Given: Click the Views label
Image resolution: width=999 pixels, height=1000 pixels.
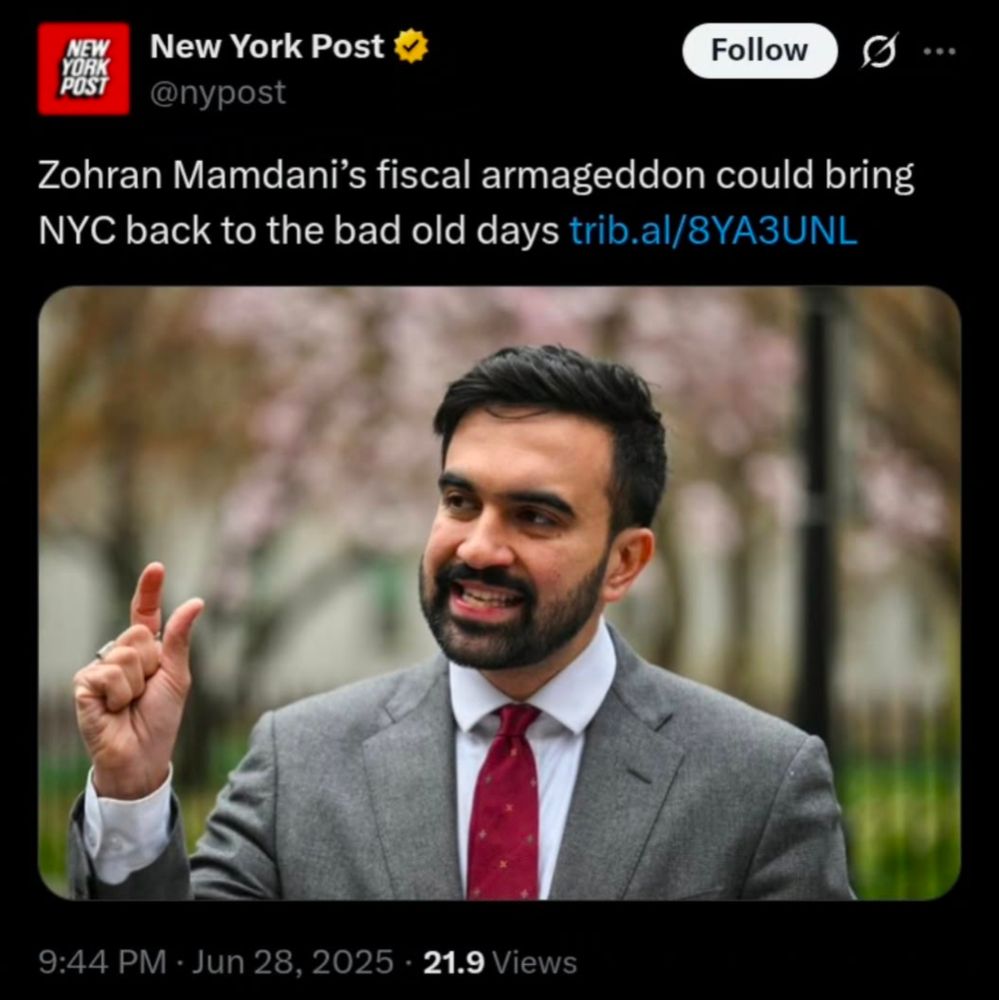Looking at the screenshot, I should [535, 962].
